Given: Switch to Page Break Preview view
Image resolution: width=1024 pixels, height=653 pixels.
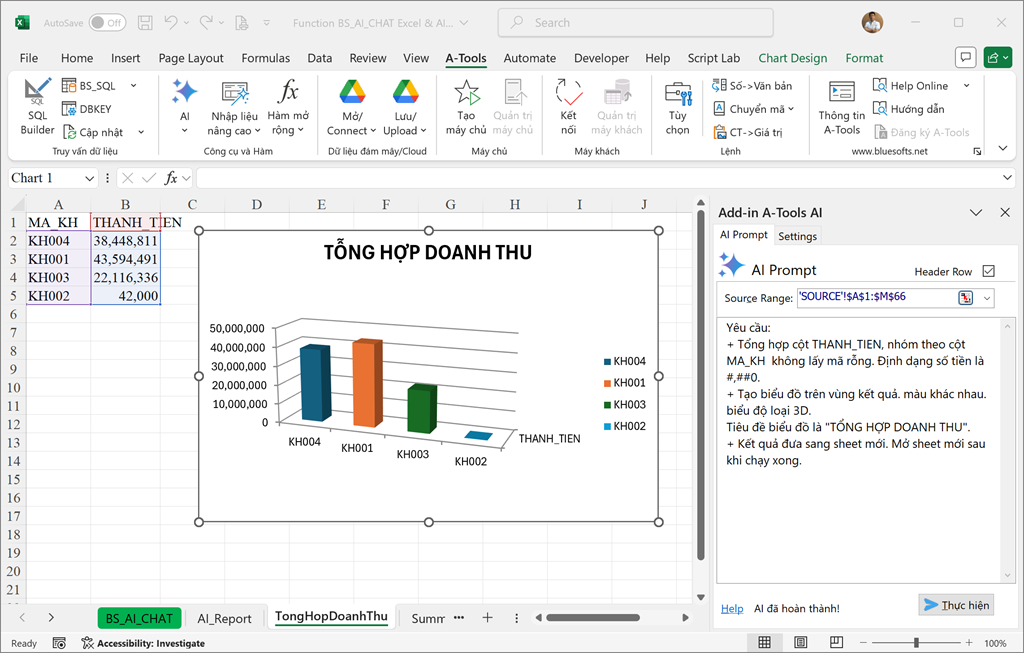Looking at the screenshot, I should (836, 643).
